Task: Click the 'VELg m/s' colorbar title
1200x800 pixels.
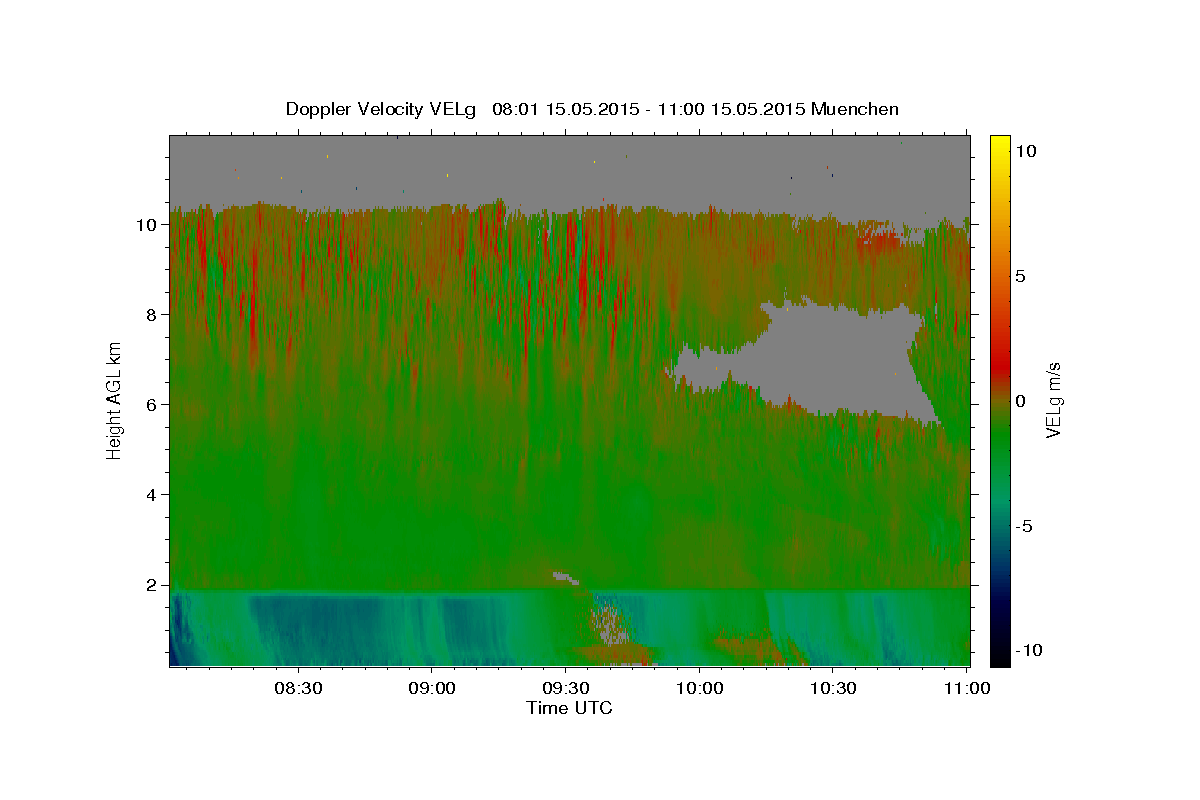Action: [1054, 400]
